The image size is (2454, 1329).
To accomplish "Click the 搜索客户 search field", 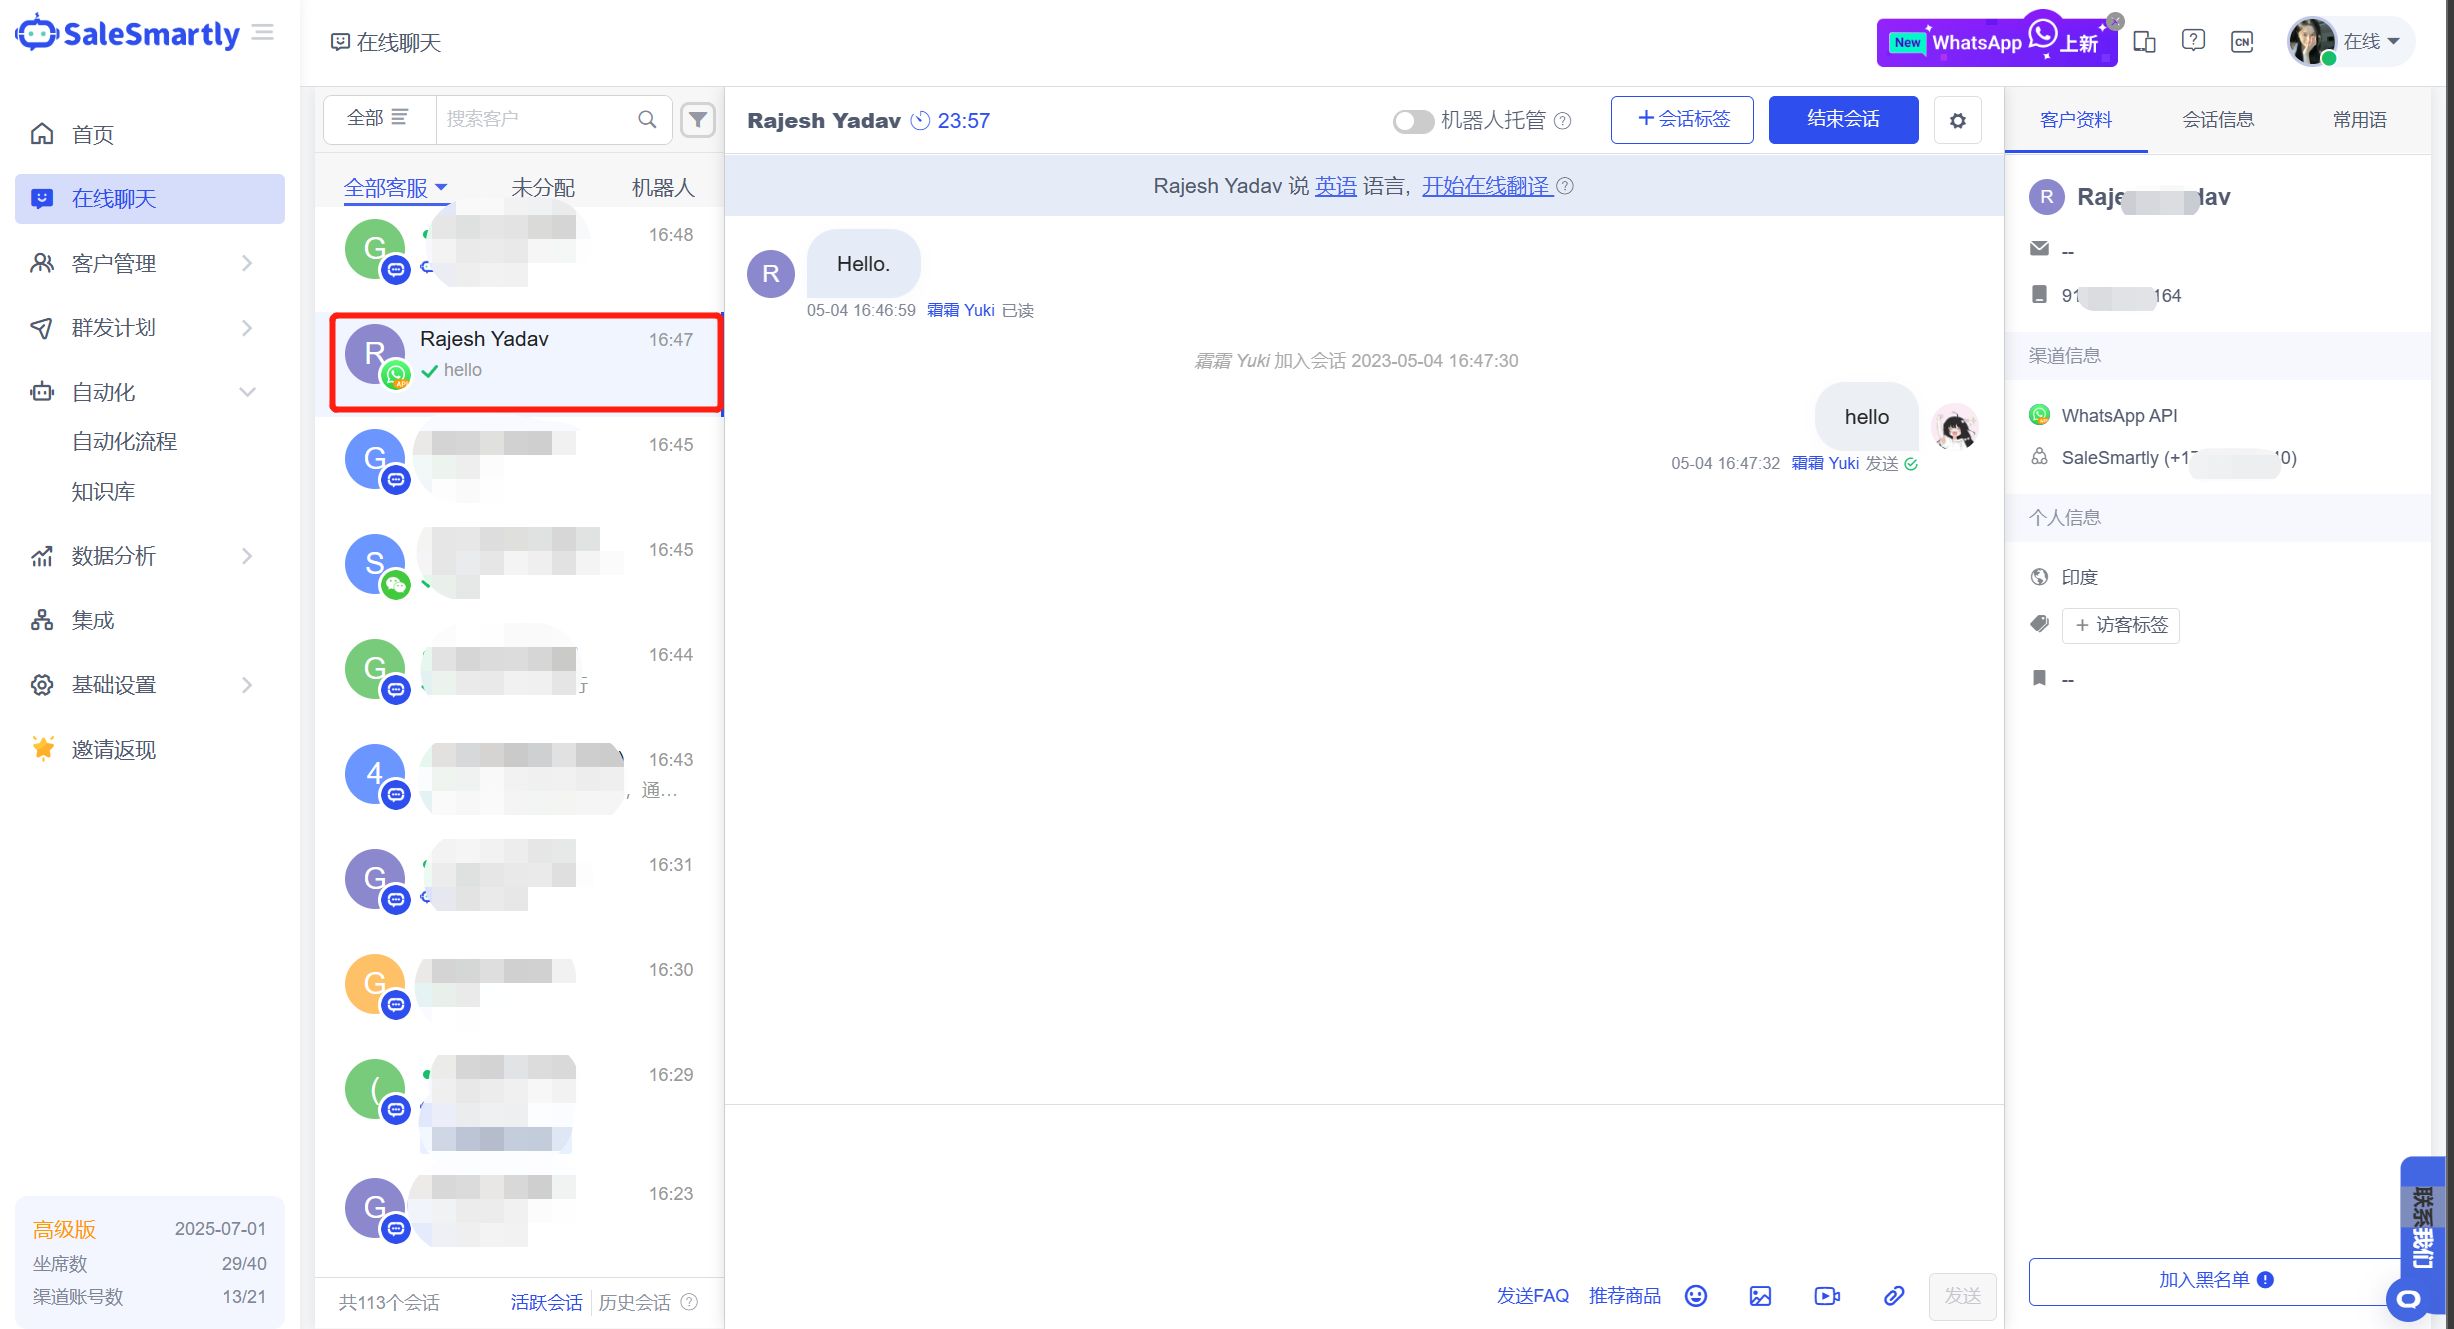I will click(x=535, y=119).
